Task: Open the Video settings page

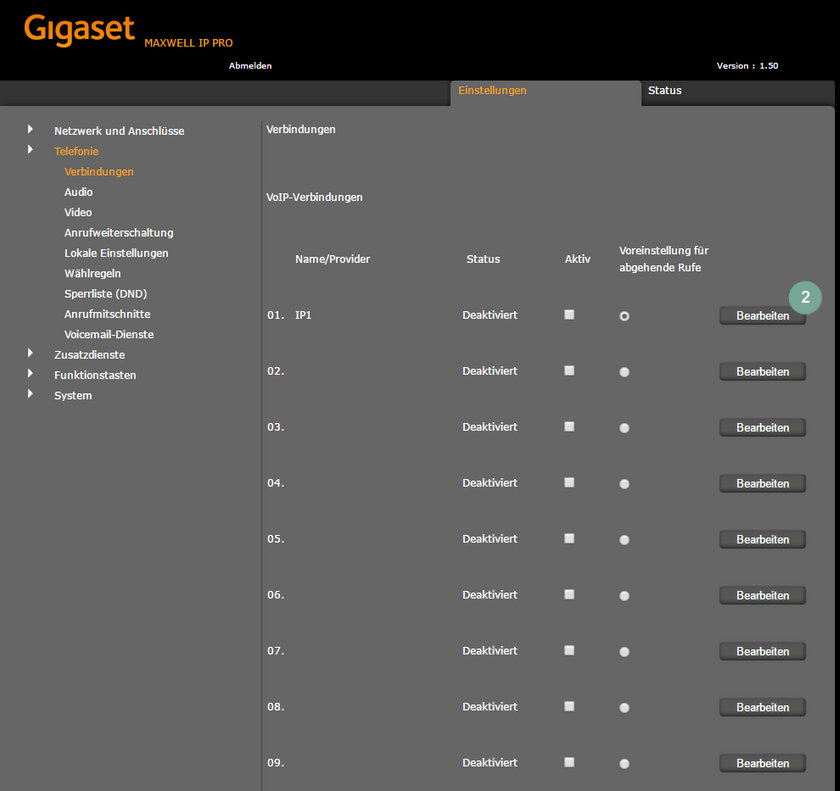Action: coord(77,212)
